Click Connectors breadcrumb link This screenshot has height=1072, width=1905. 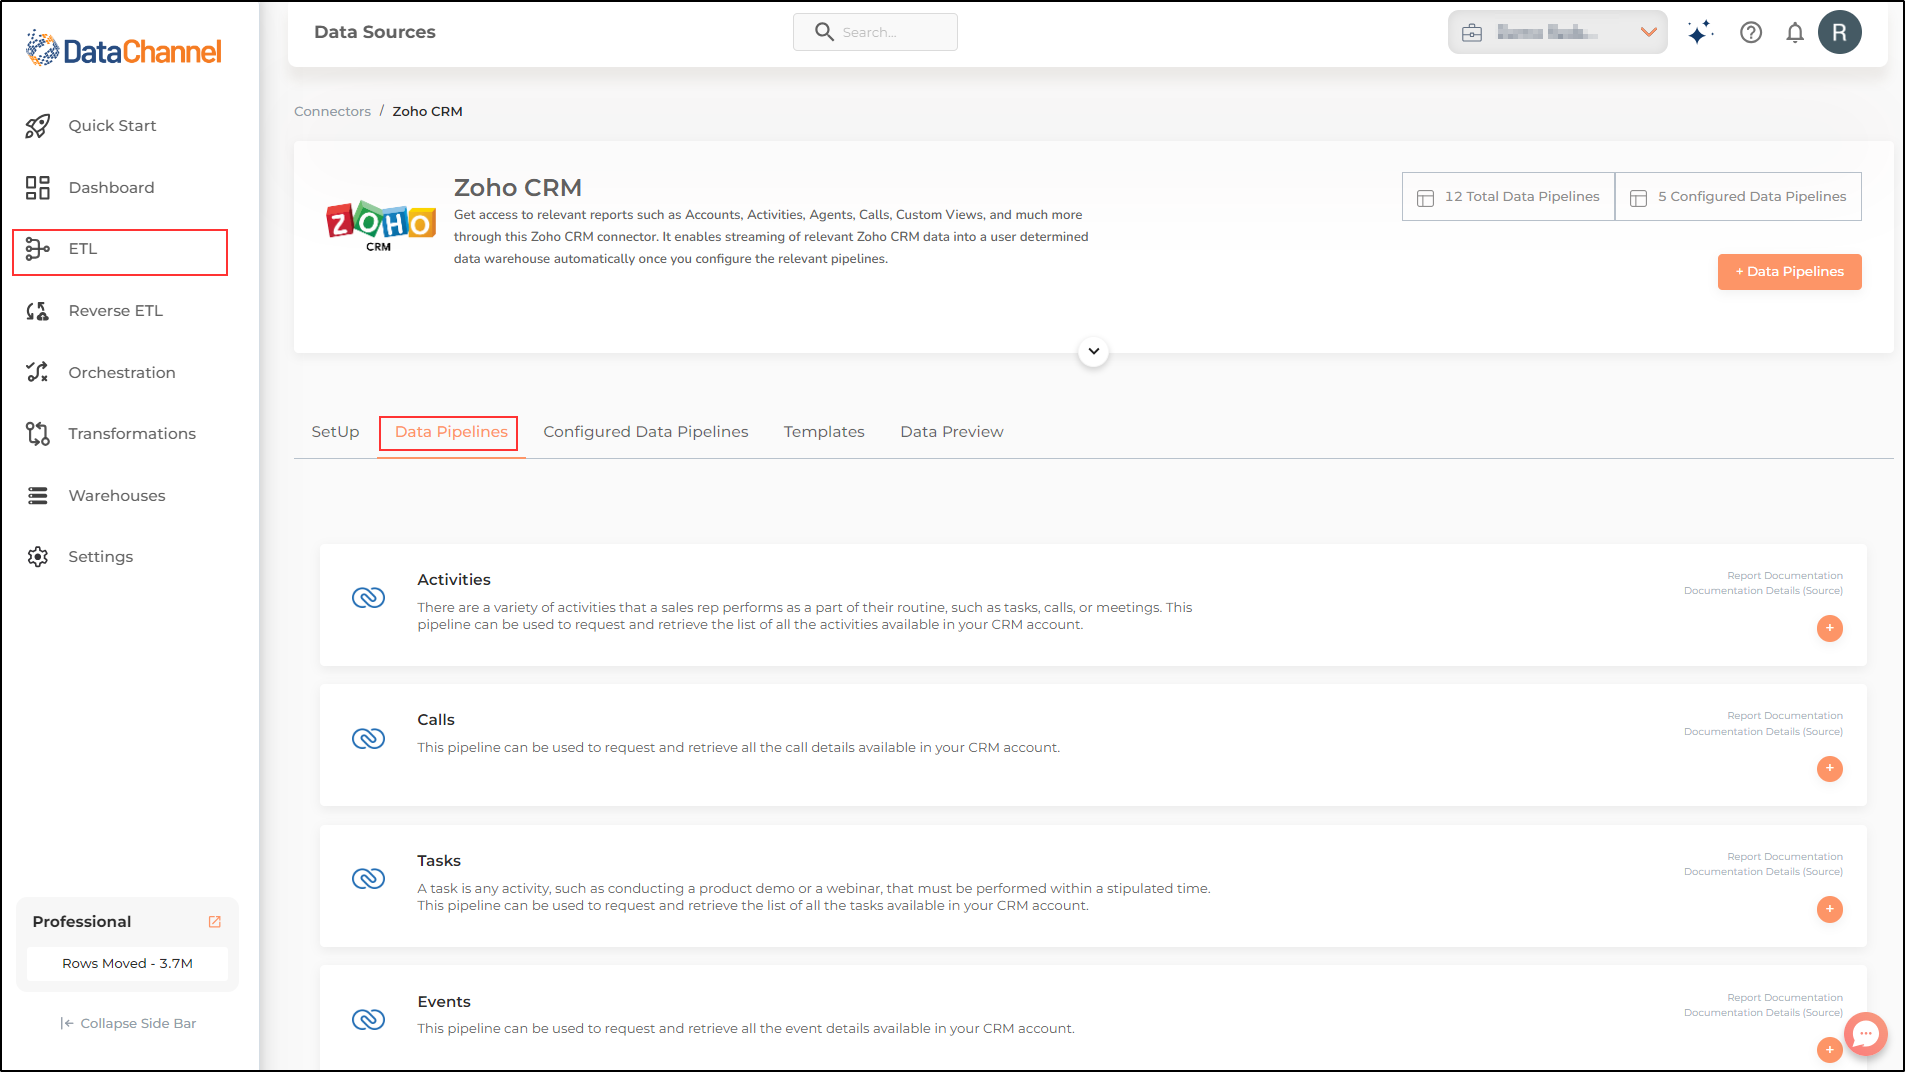pyautogui.click(x=332, y=112)
